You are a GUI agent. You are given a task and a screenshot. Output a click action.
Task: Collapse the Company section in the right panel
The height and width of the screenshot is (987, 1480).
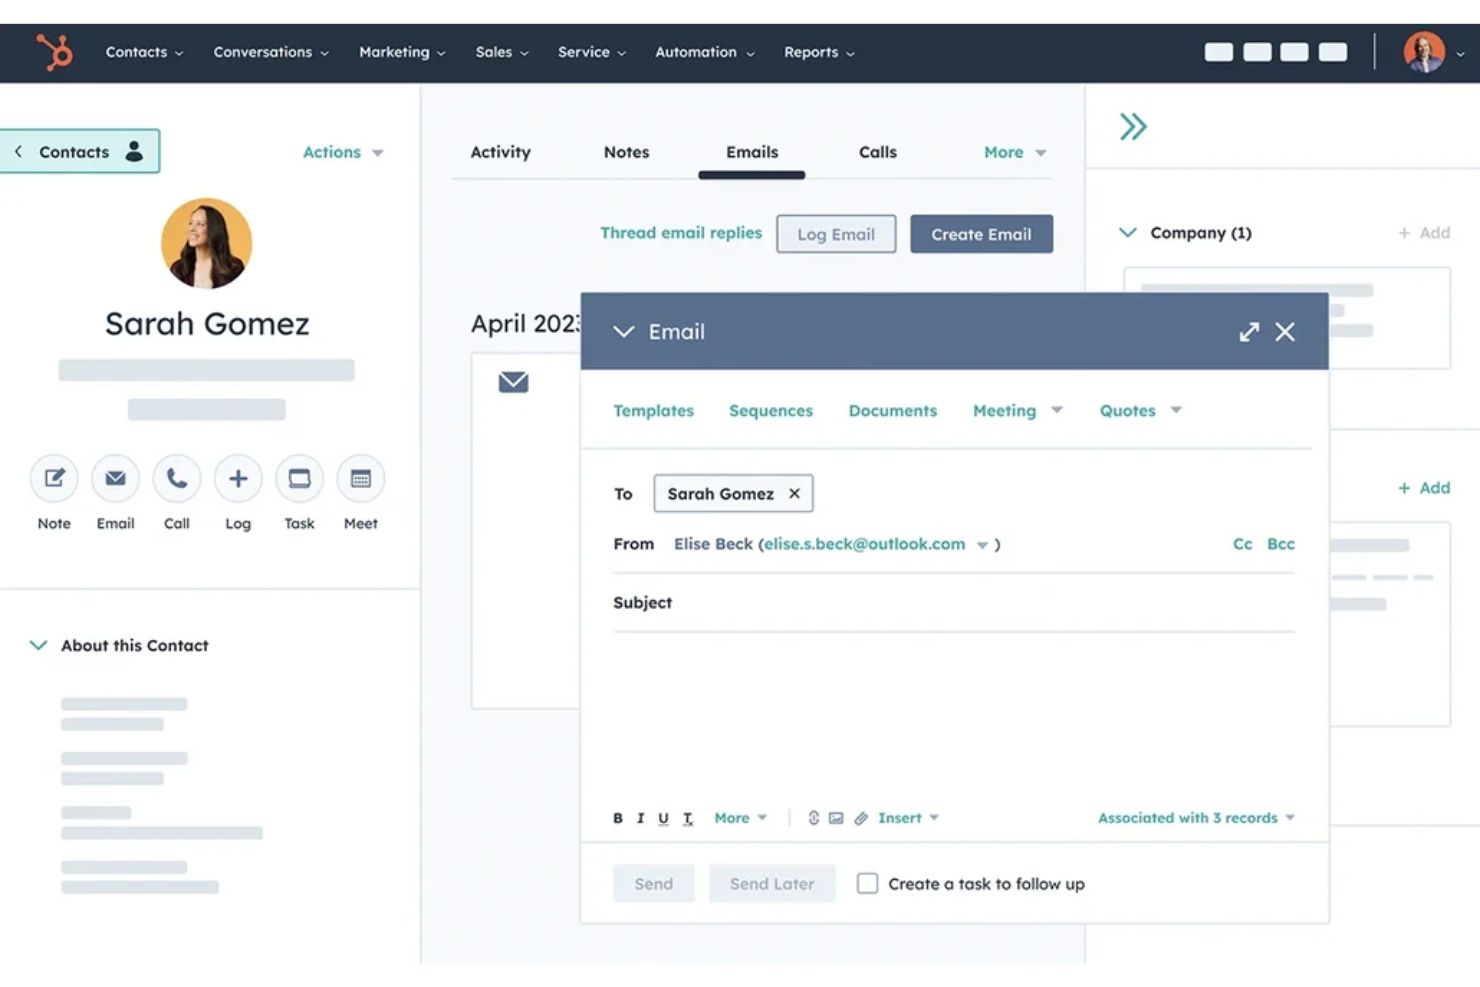(x=1128, y=232)
